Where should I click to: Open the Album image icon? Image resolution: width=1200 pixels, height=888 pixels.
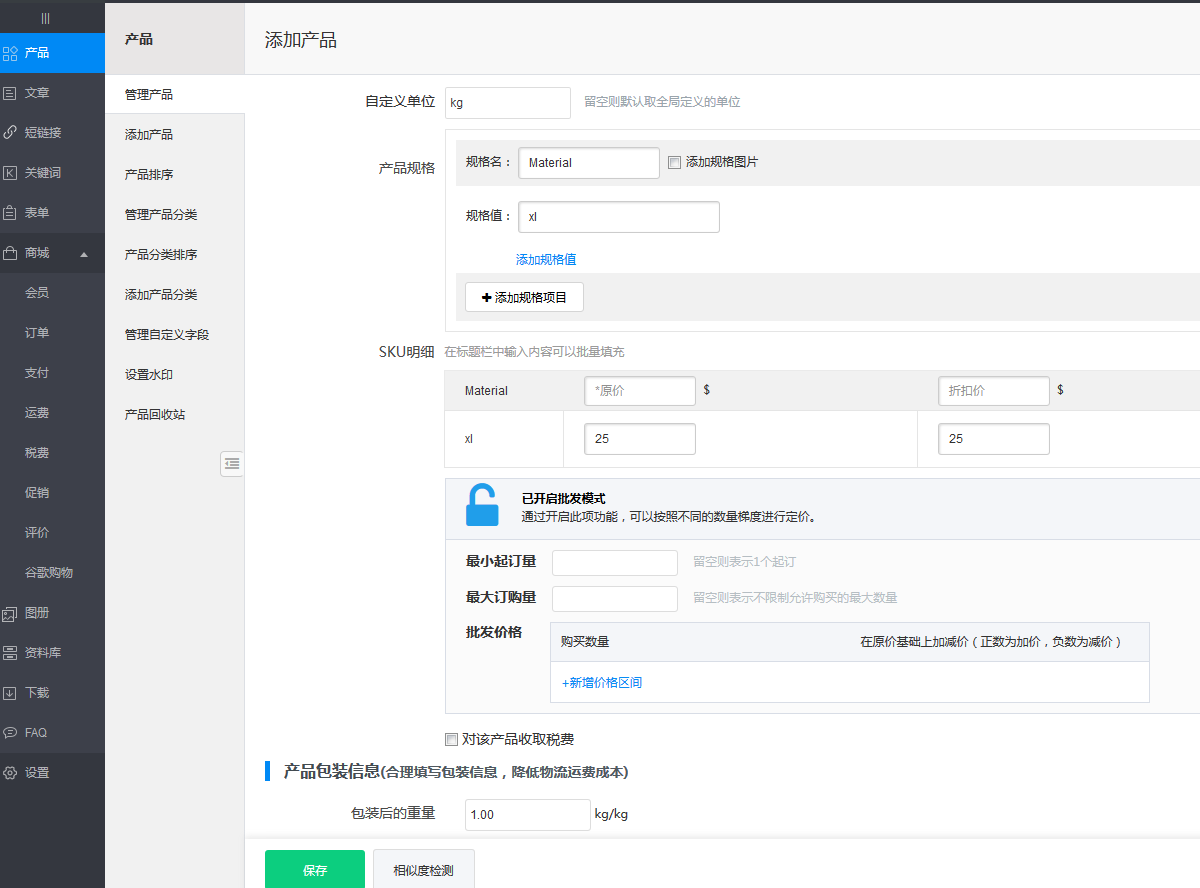click(10, 613)
